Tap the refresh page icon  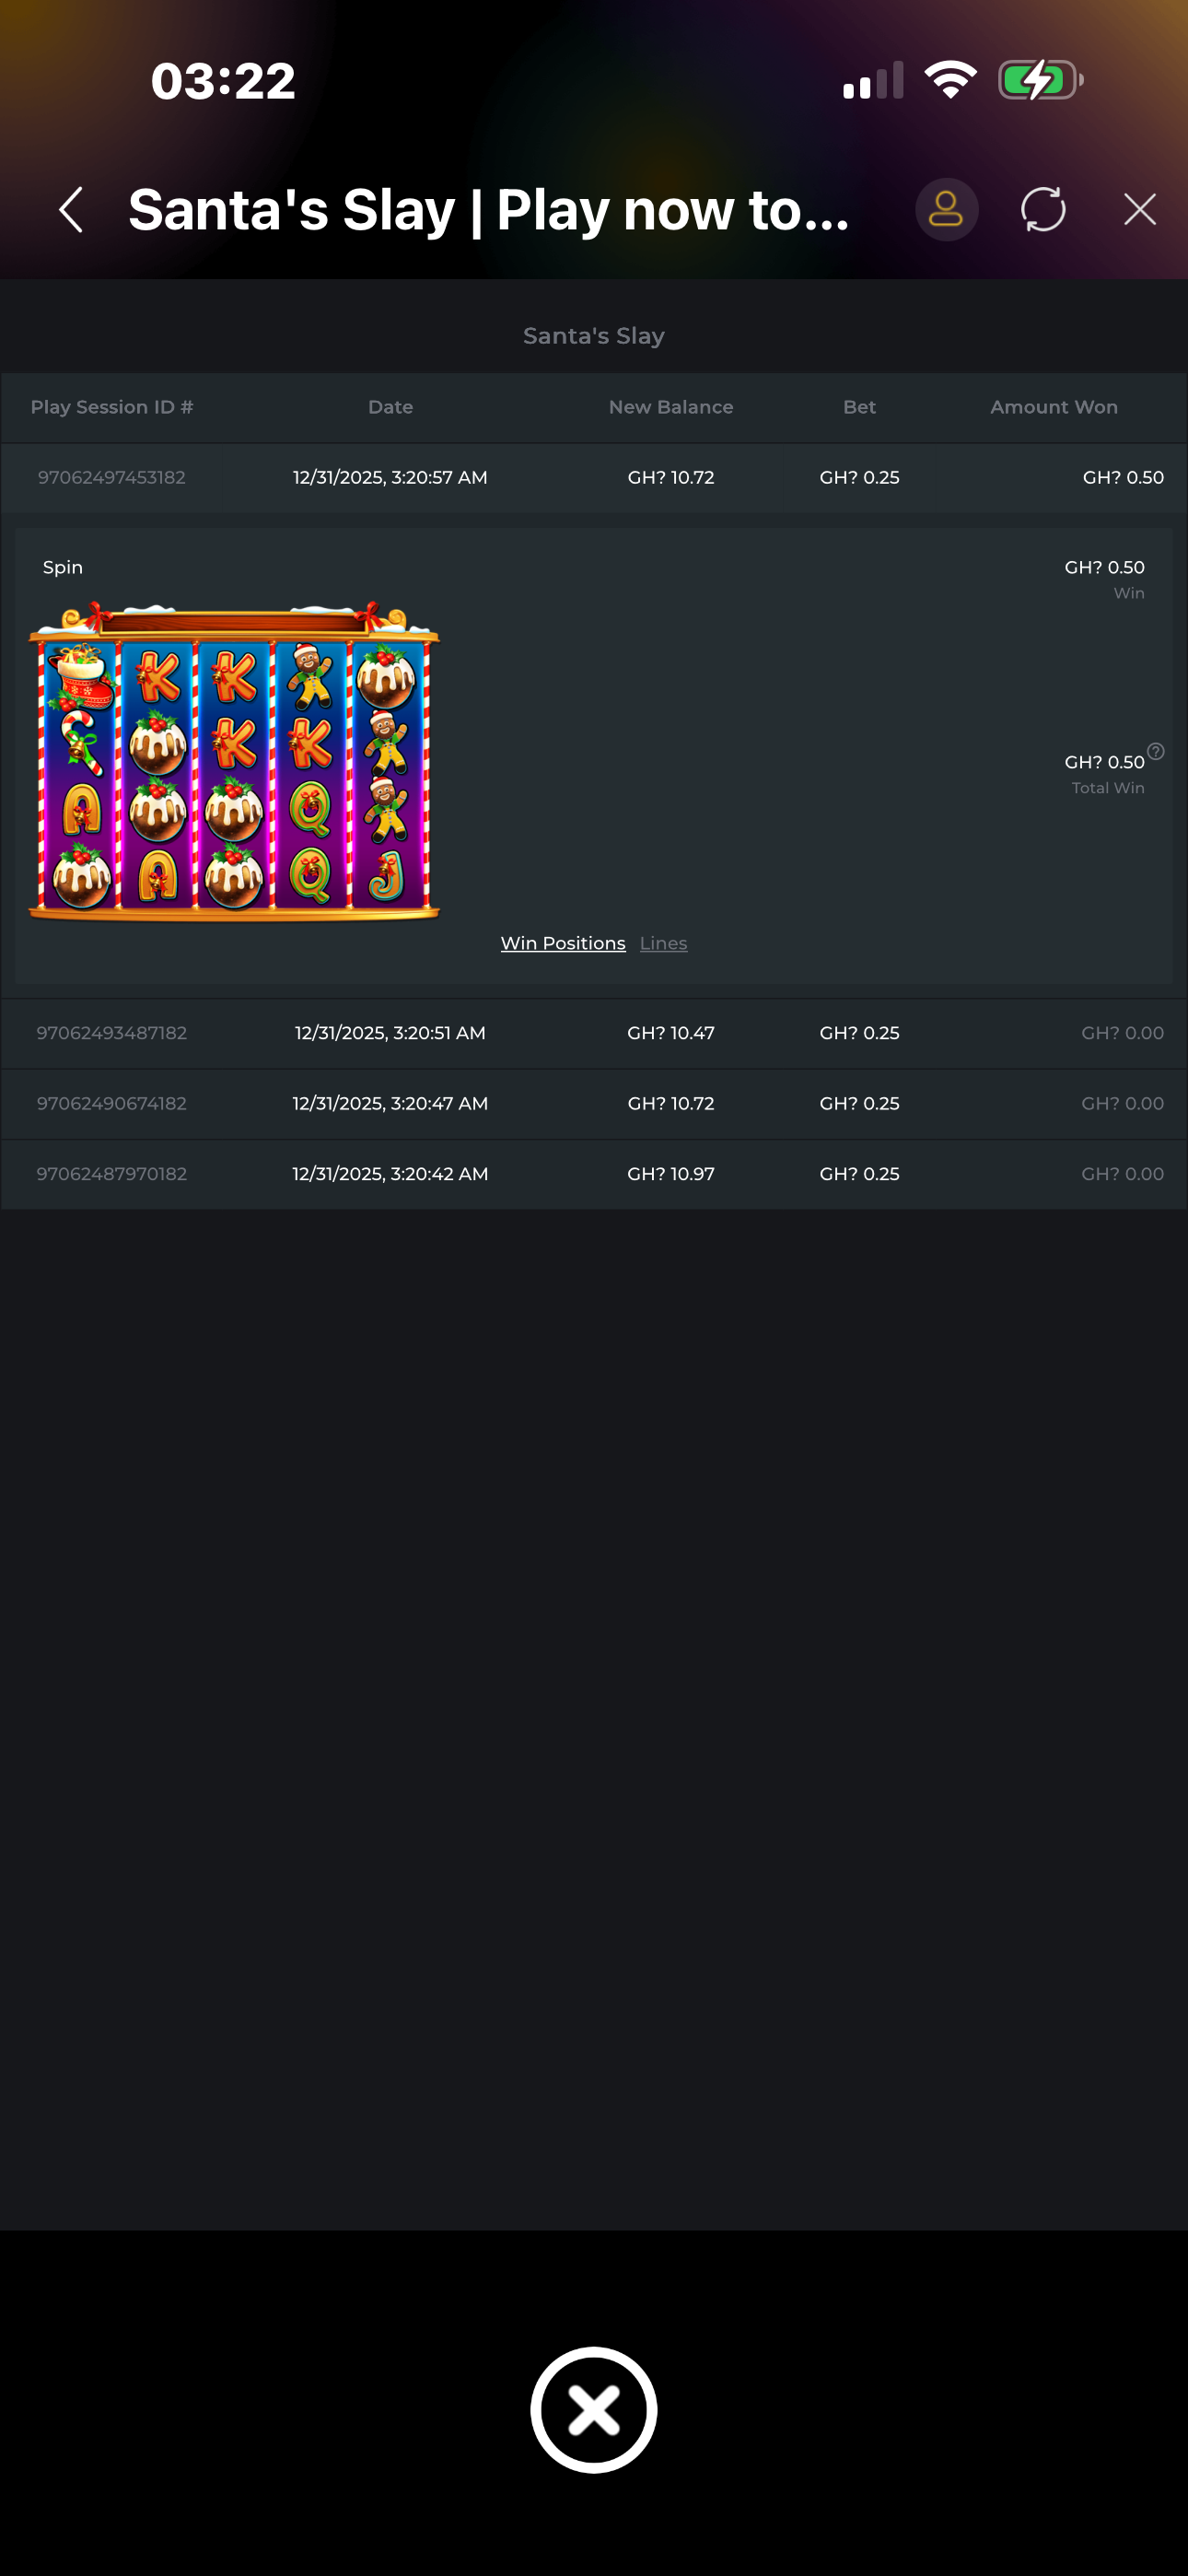click(1042, 210)
